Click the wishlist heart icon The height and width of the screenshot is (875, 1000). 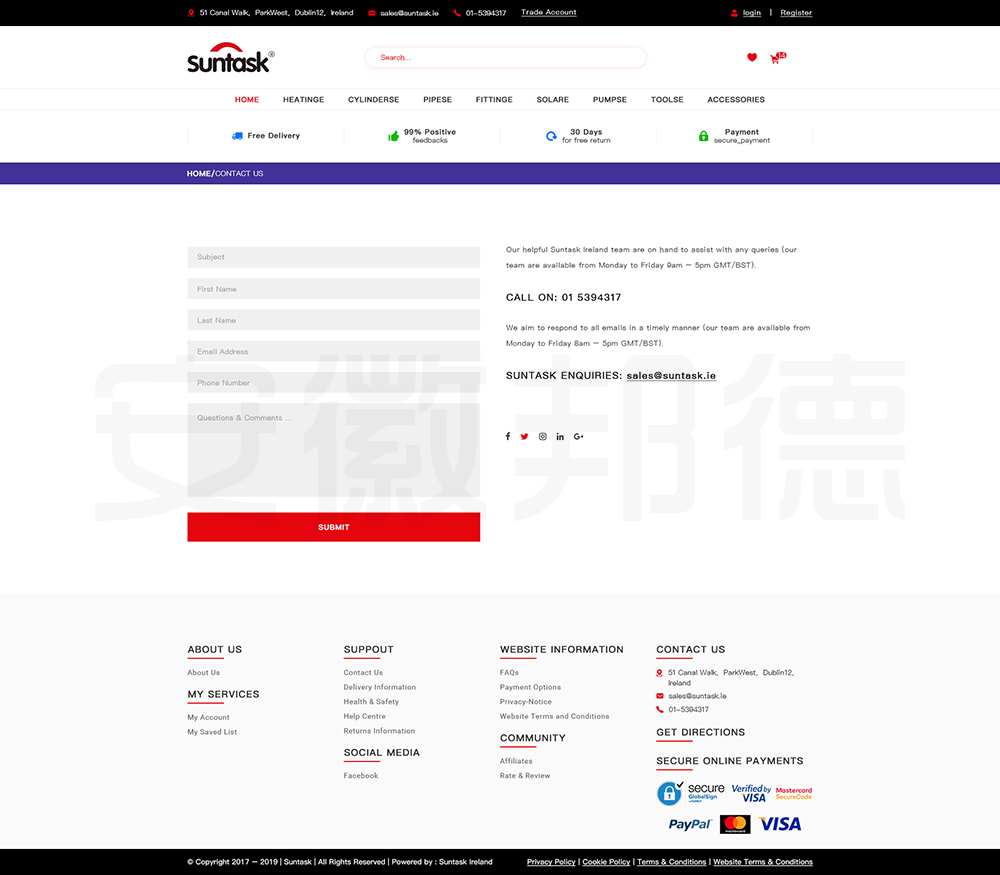point(752,58)
